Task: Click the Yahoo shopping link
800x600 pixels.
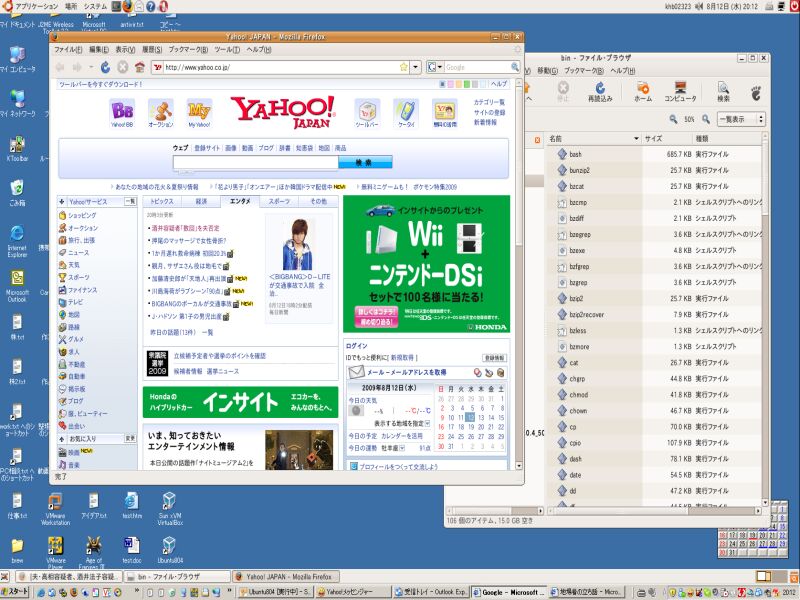Action: [82, 215]
